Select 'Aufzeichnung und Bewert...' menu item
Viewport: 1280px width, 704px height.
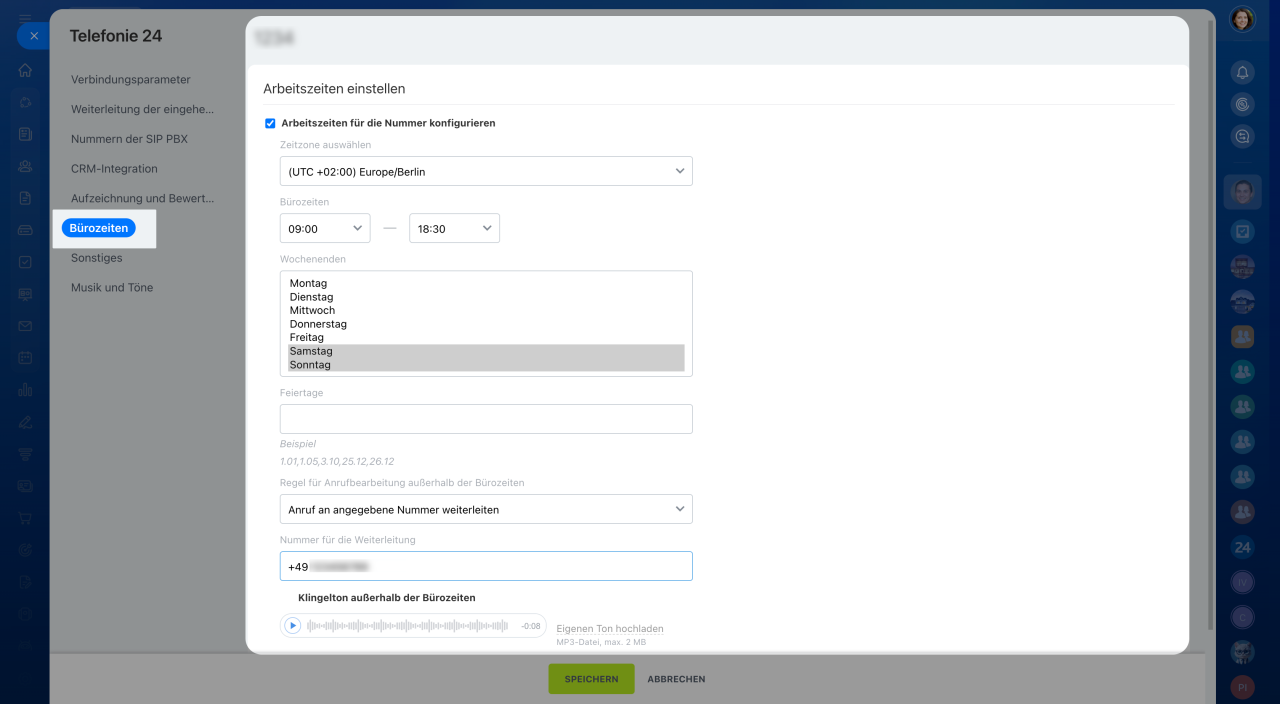coord(142,198)
